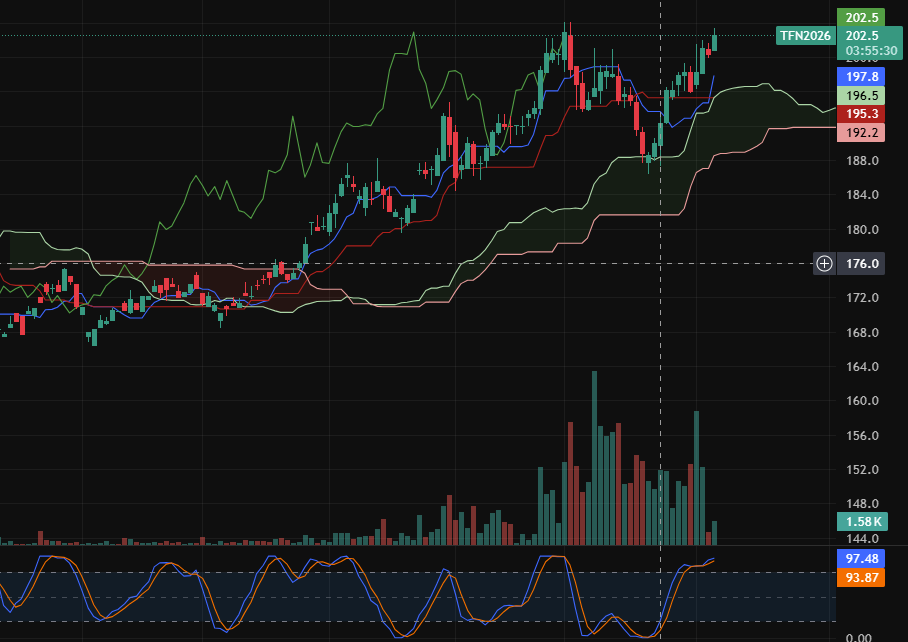Screen dimensions: 908x642
Task: Click the dark red 195.3 price label
Action: 861,114
